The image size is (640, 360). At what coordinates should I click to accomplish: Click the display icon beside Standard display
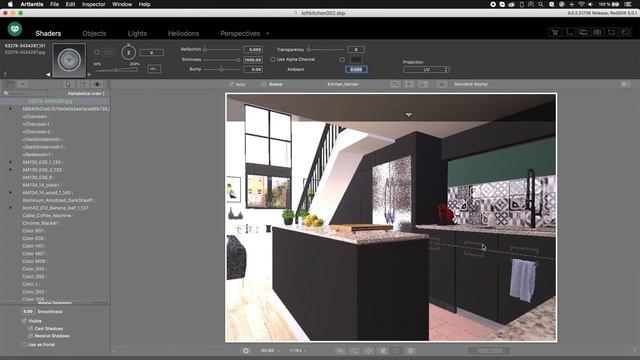(x=442, y=84)
